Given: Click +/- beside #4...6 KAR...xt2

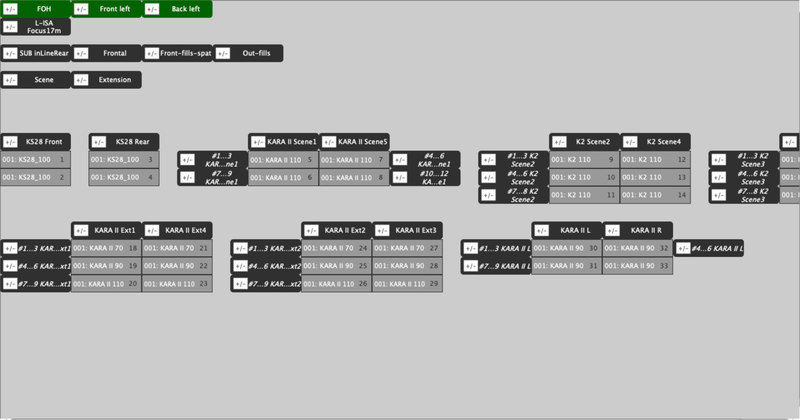Looking at the screenshot, I should click(240, 266).
